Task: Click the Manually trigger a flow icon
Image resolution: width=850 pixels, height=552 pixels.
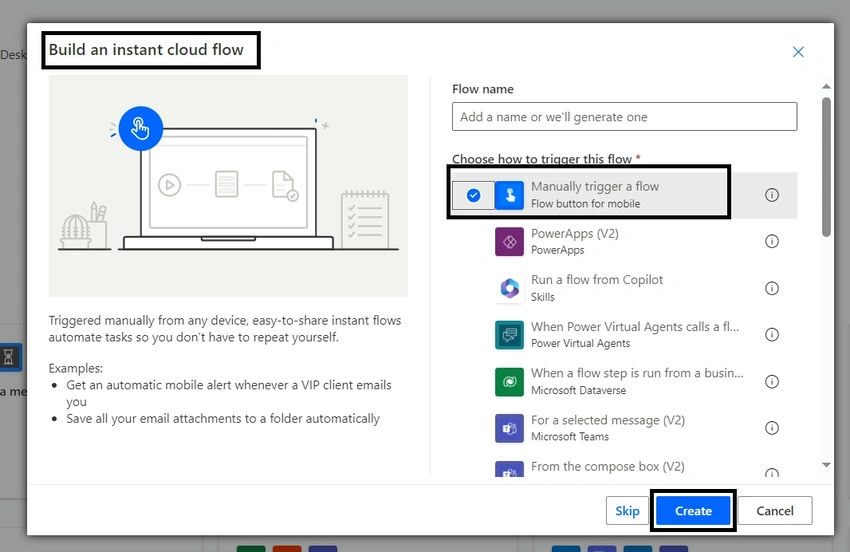Action: point(510,195)
